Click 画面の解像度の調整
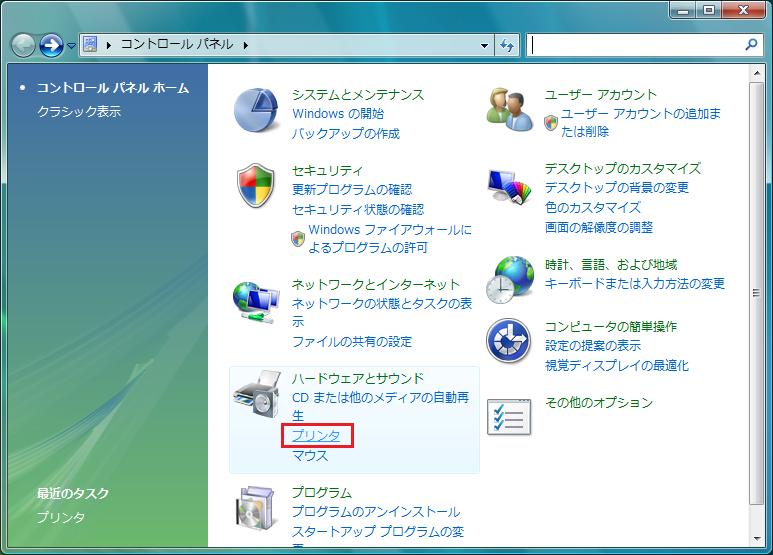 click(x=599, y=227)
